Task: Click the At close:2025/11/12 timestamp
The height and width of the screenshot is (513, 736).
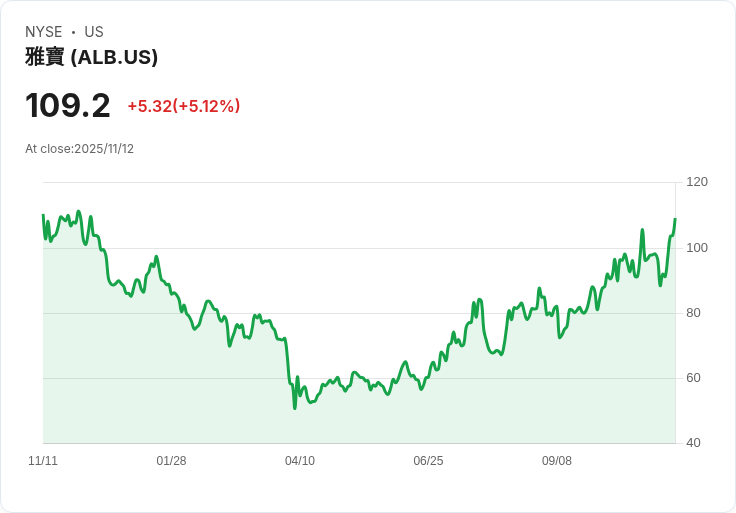Action: [x=79, y=149]
